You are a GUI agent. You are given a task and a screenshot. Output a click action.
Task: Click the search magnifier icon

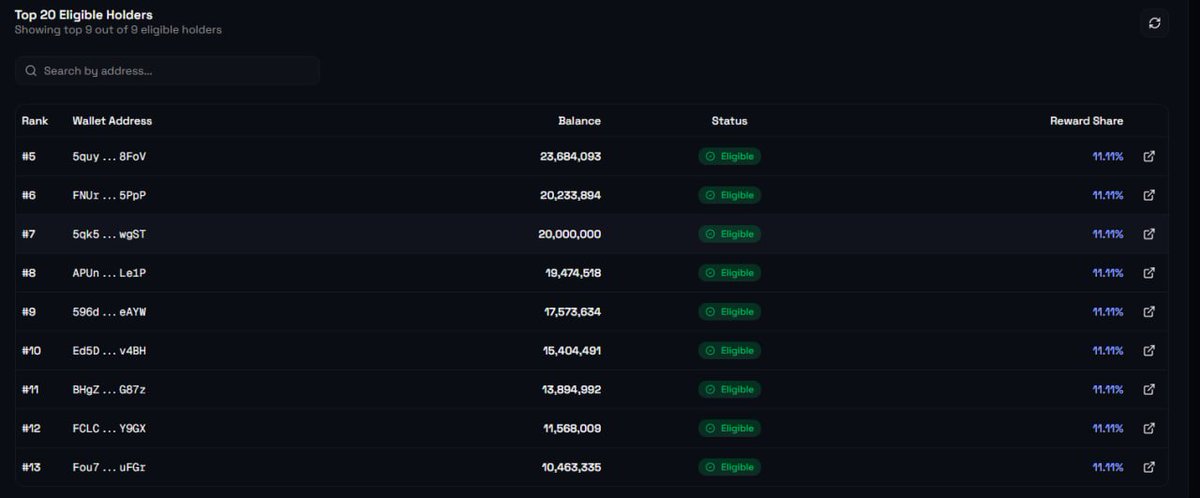(31, 71)
